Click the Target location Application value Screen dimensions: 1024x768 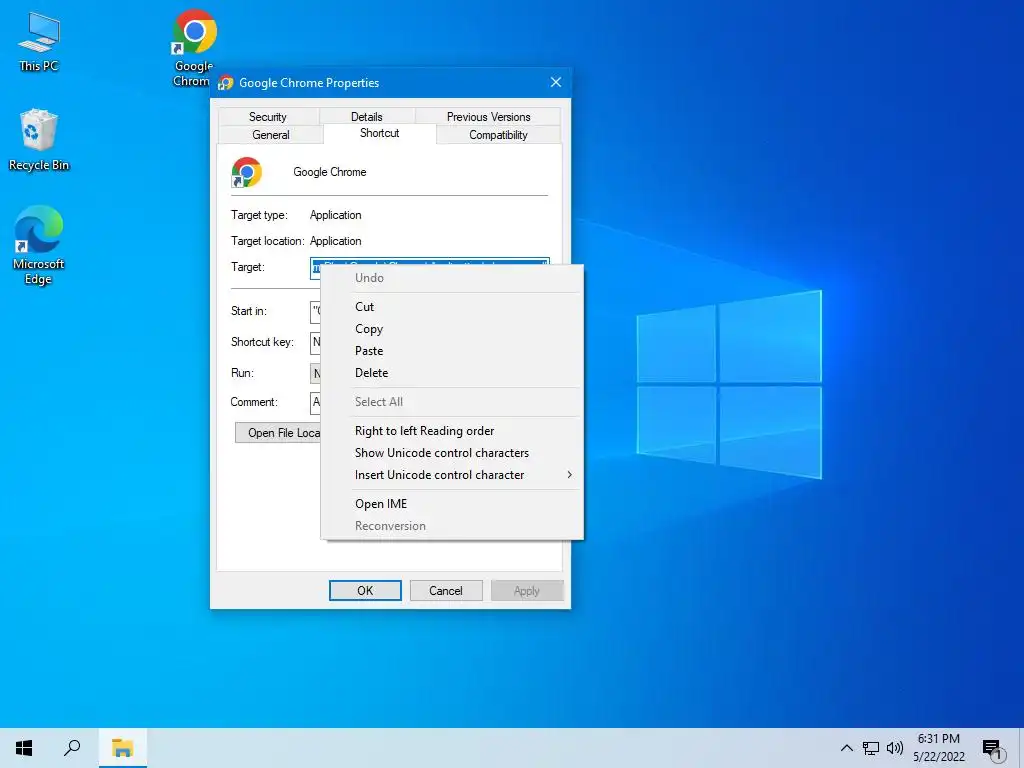[x=335, y=241]
